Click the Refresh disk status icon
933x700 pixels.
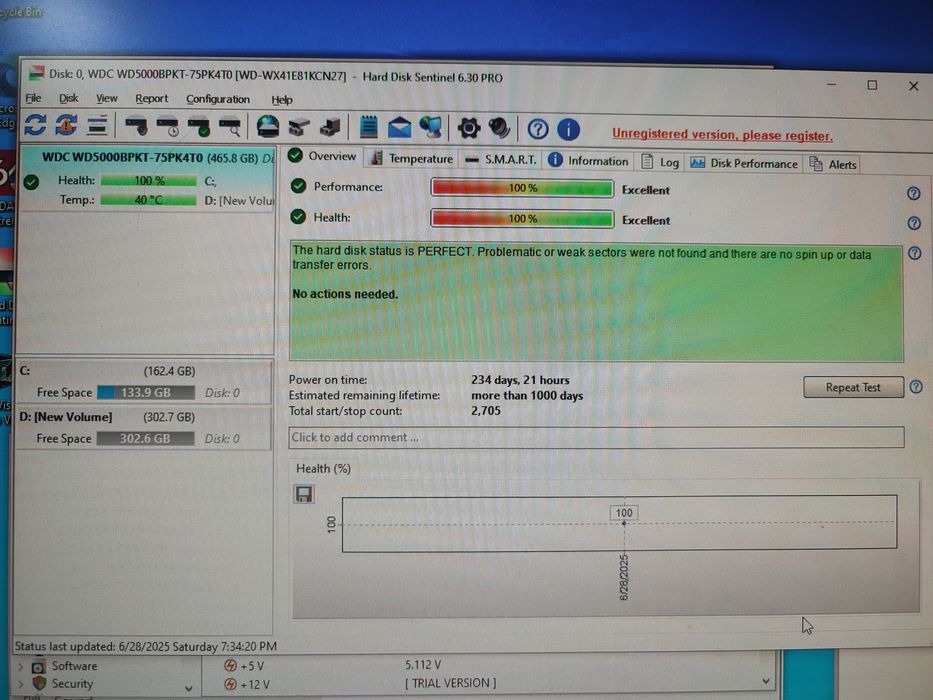pyautogui.click(x=35, y=124)
